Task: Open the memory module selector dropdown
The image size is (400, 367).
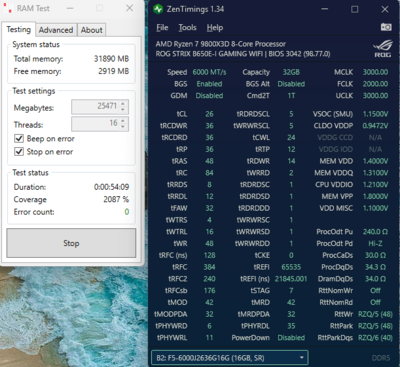Action: pyautogui.click(x=230, y=358)
